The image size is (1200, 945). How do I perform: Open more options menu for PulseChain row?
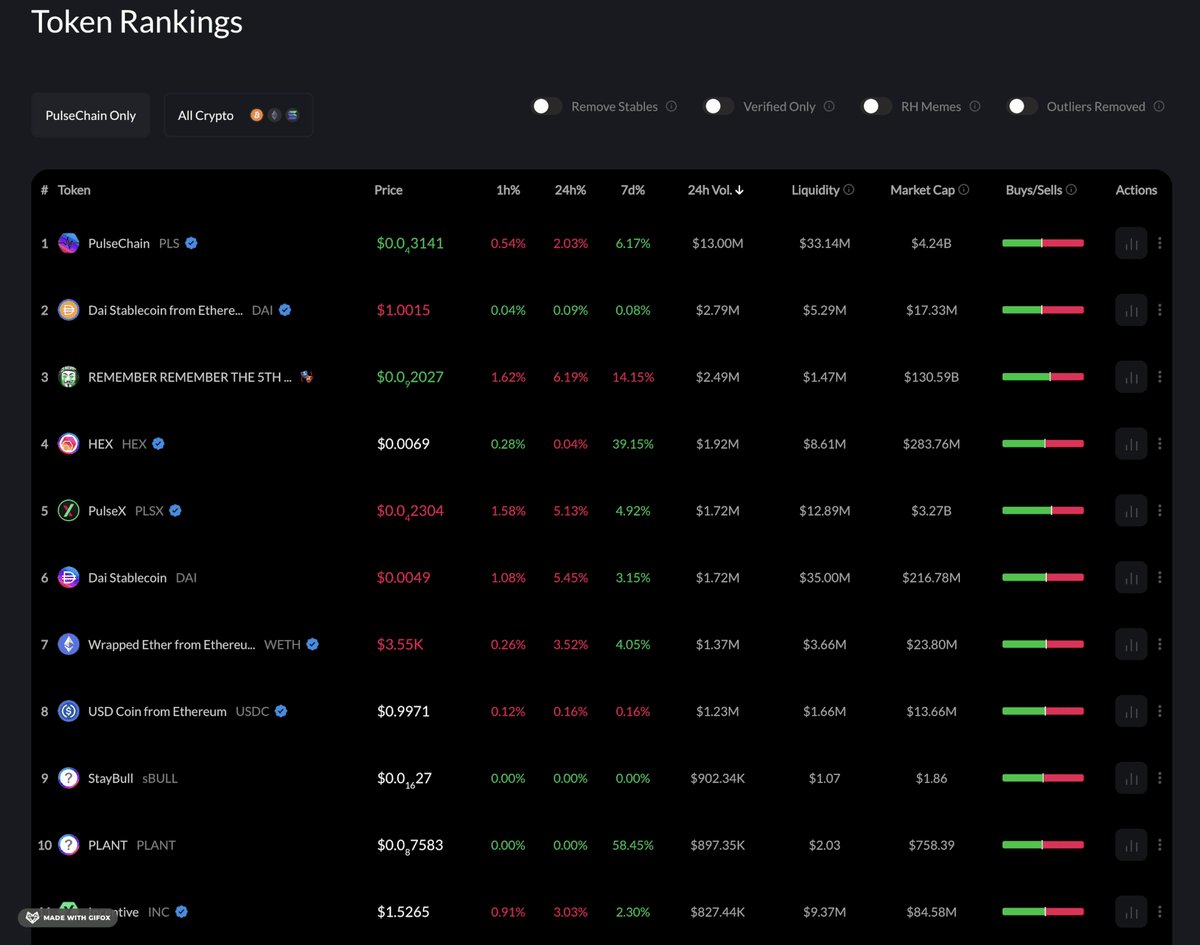(x=1160, y=243)
